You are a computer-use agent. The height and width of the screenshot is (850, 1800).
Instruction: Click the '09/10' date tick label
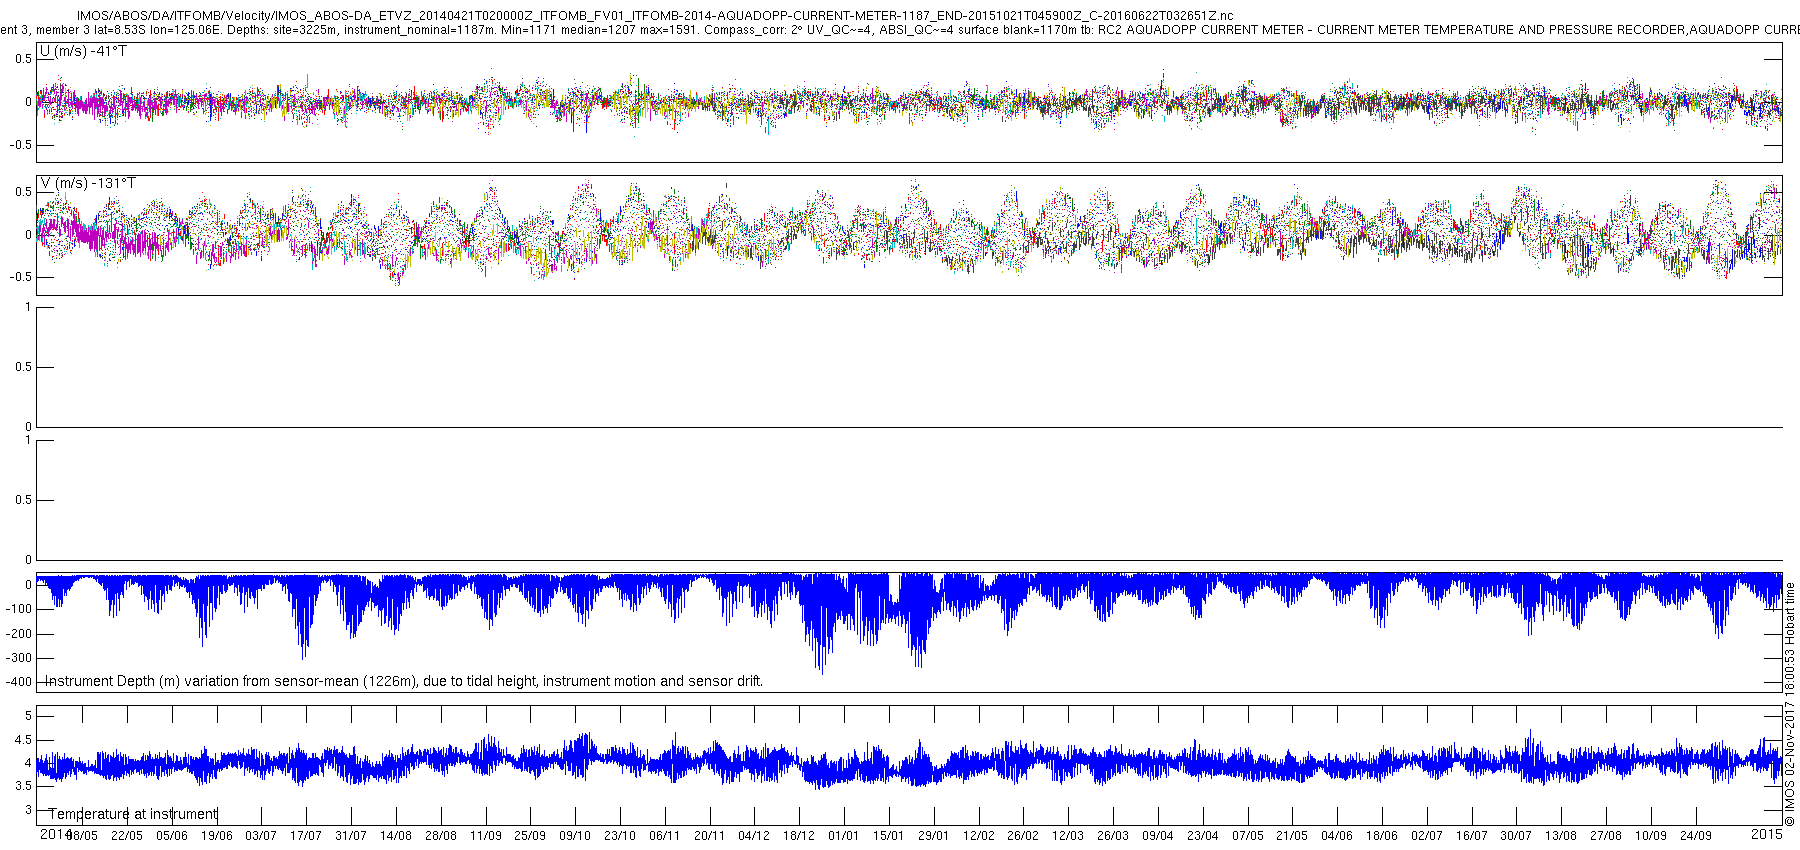[x=575, y=836]
